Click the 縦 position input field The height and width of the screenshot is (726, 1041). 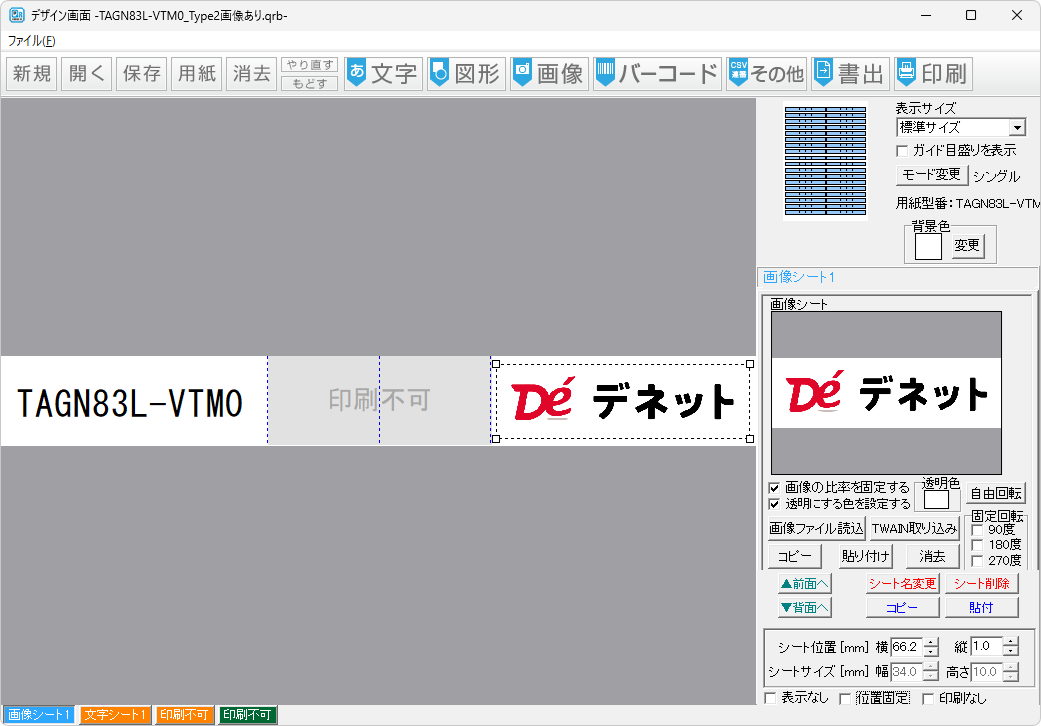pos(987,646)
